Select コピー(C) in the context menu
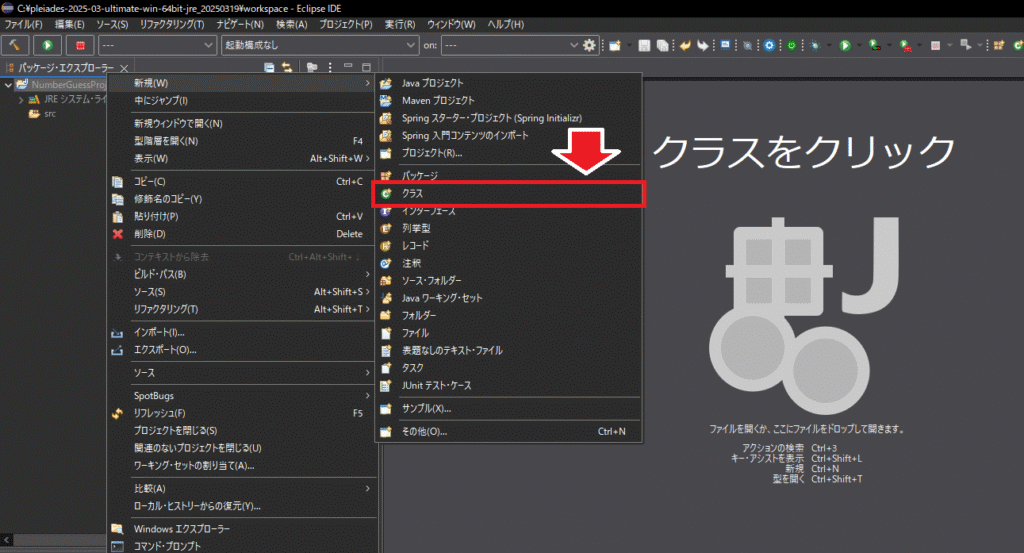Viewport: 1024px width, 553px height. tap(241, 182)
